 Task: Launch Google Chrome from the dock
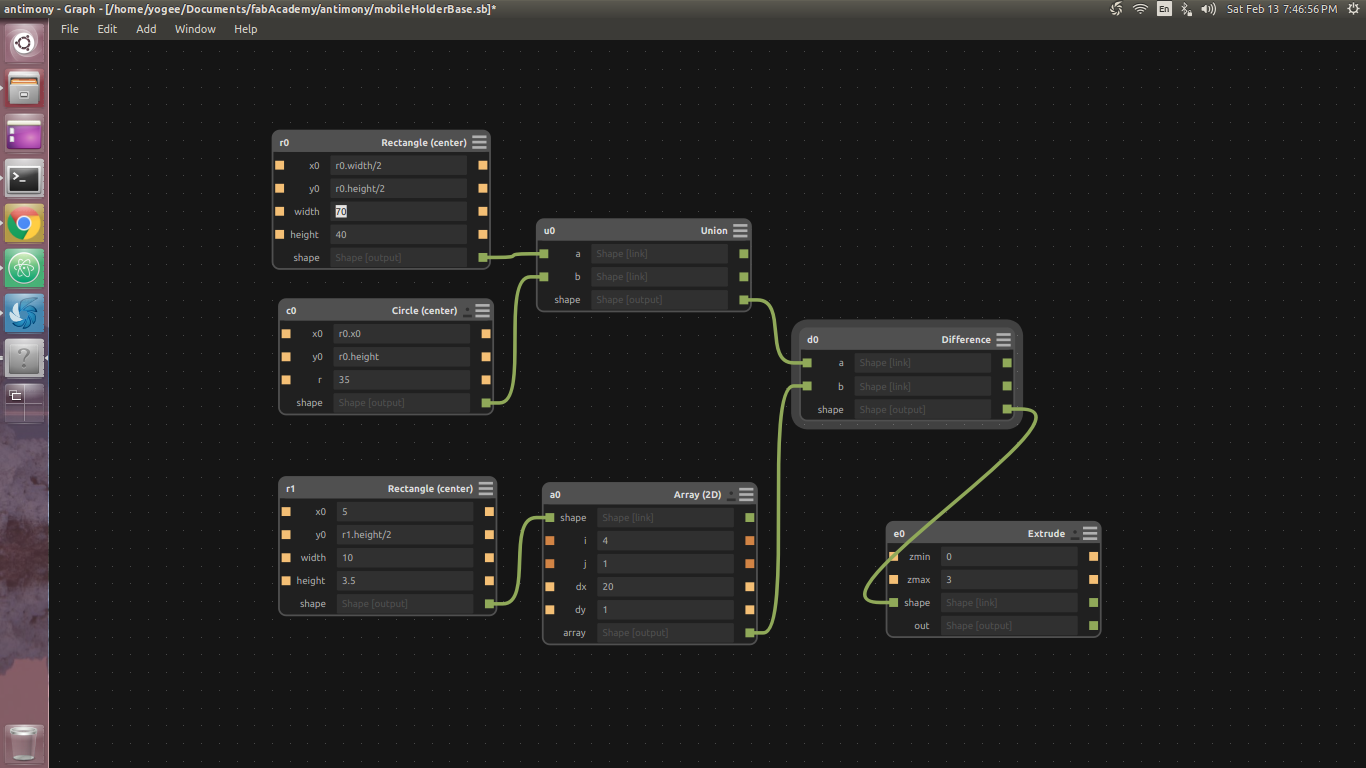[23, 223]
